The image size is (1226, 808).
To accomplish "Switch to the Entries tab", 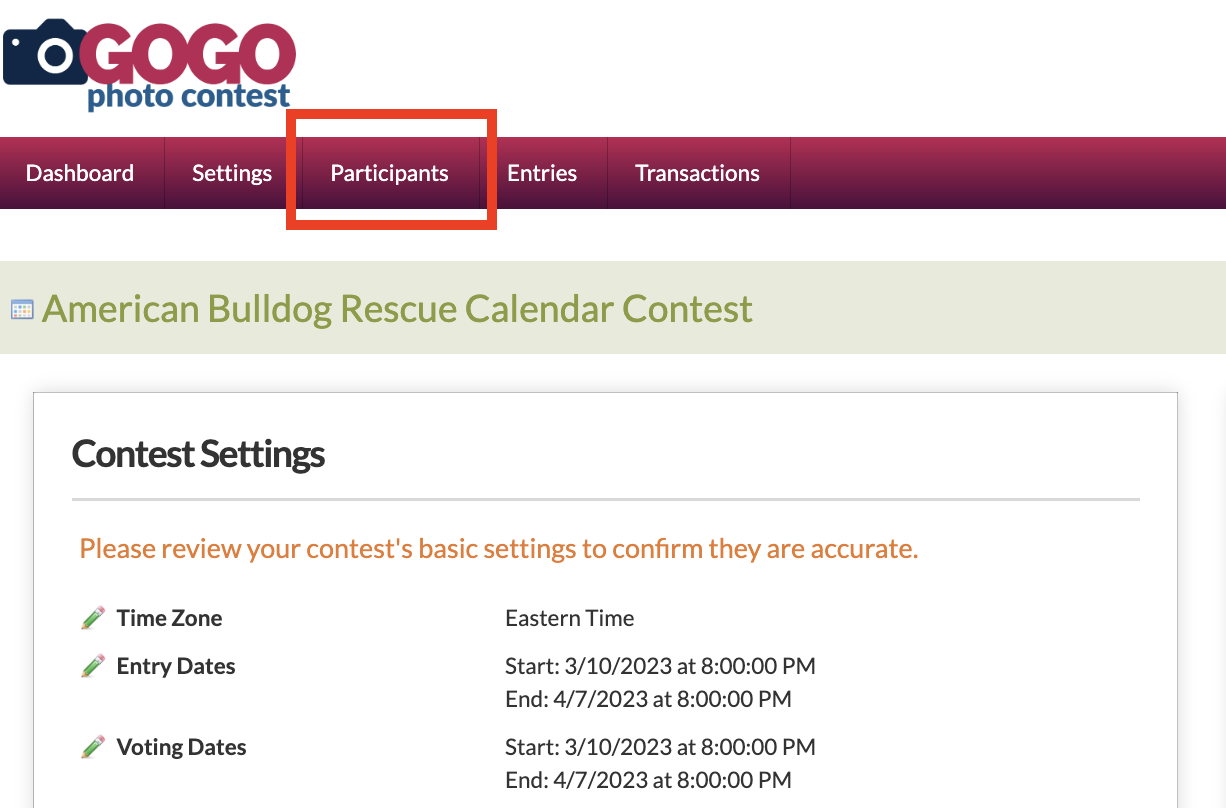I will point(542,173).
